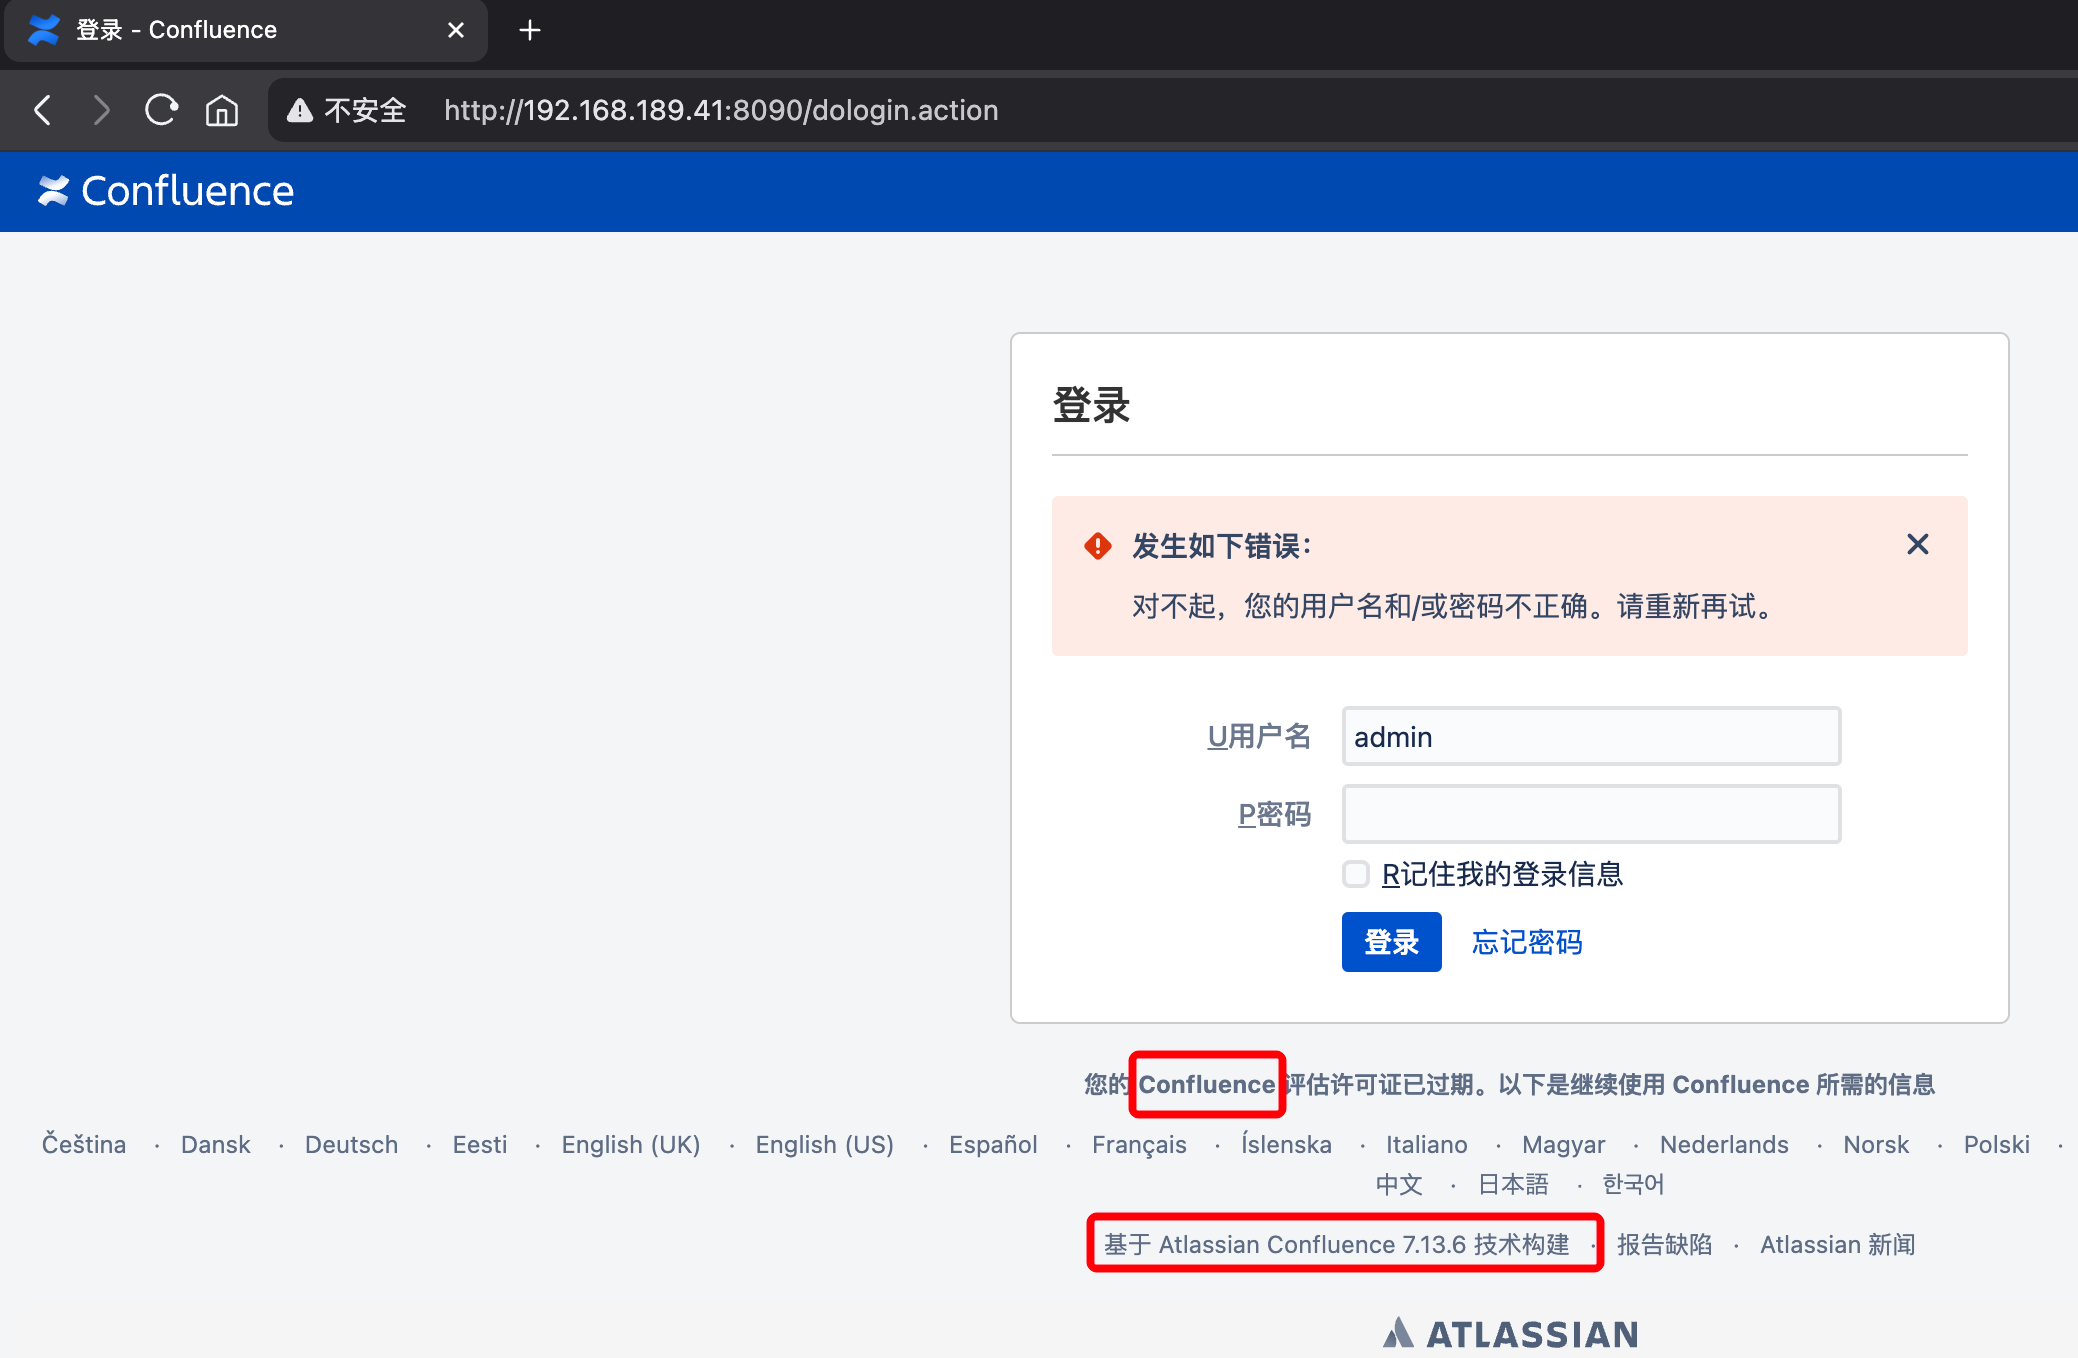The image size is (2078, 1358).
Task: Choose 日本語 language link
Action: coord(1513,1184)
